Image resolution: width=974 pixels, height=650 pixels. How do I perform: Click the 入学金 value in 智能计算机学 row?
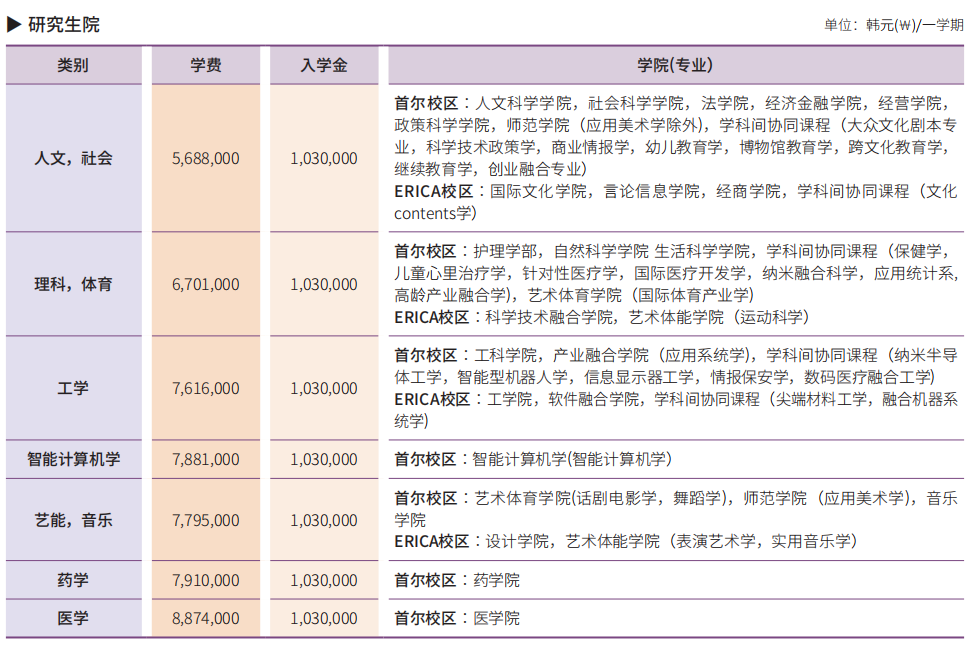click(x=324, y=460)
